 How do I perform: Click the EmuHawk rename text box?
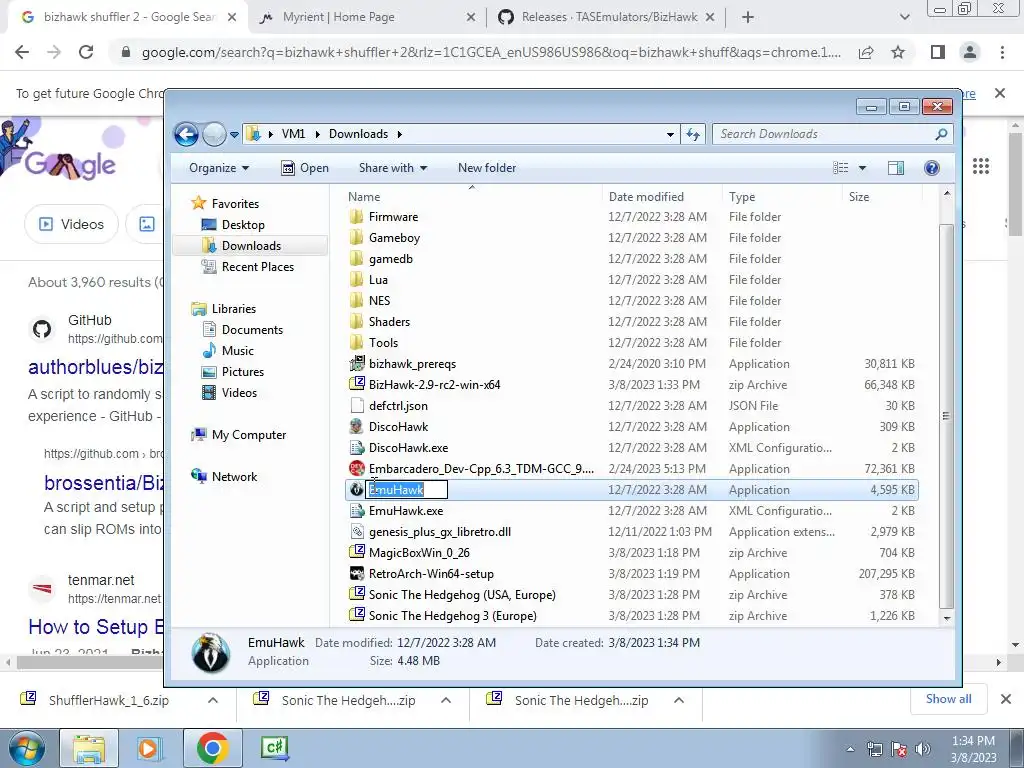coord(407,490)
